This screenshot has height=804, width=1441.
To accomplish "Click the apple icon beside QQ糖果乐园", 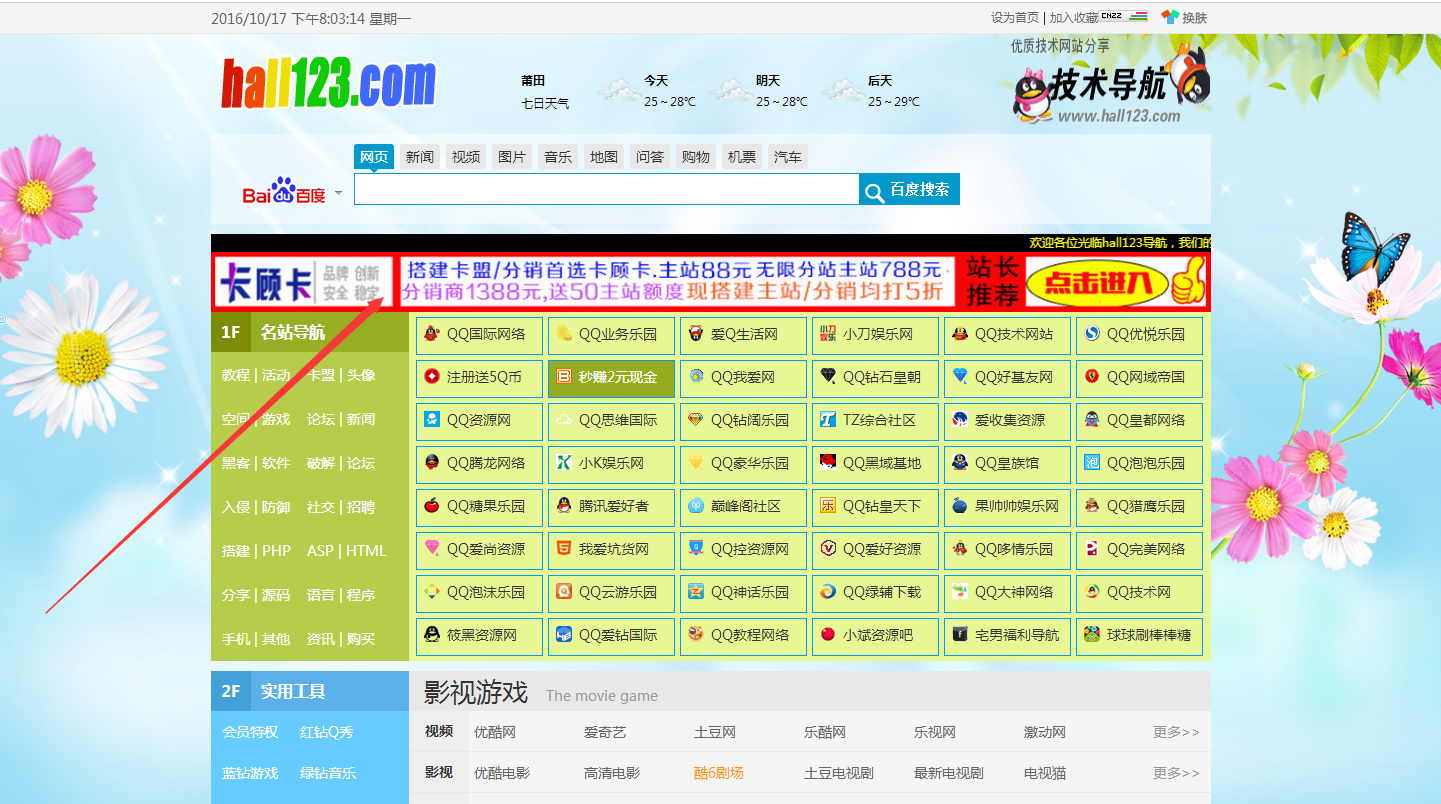I will [x=432, y=506].
